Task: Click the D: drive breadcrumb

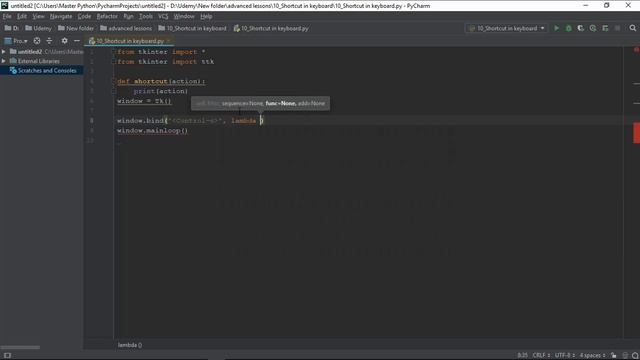Action: 12,28
